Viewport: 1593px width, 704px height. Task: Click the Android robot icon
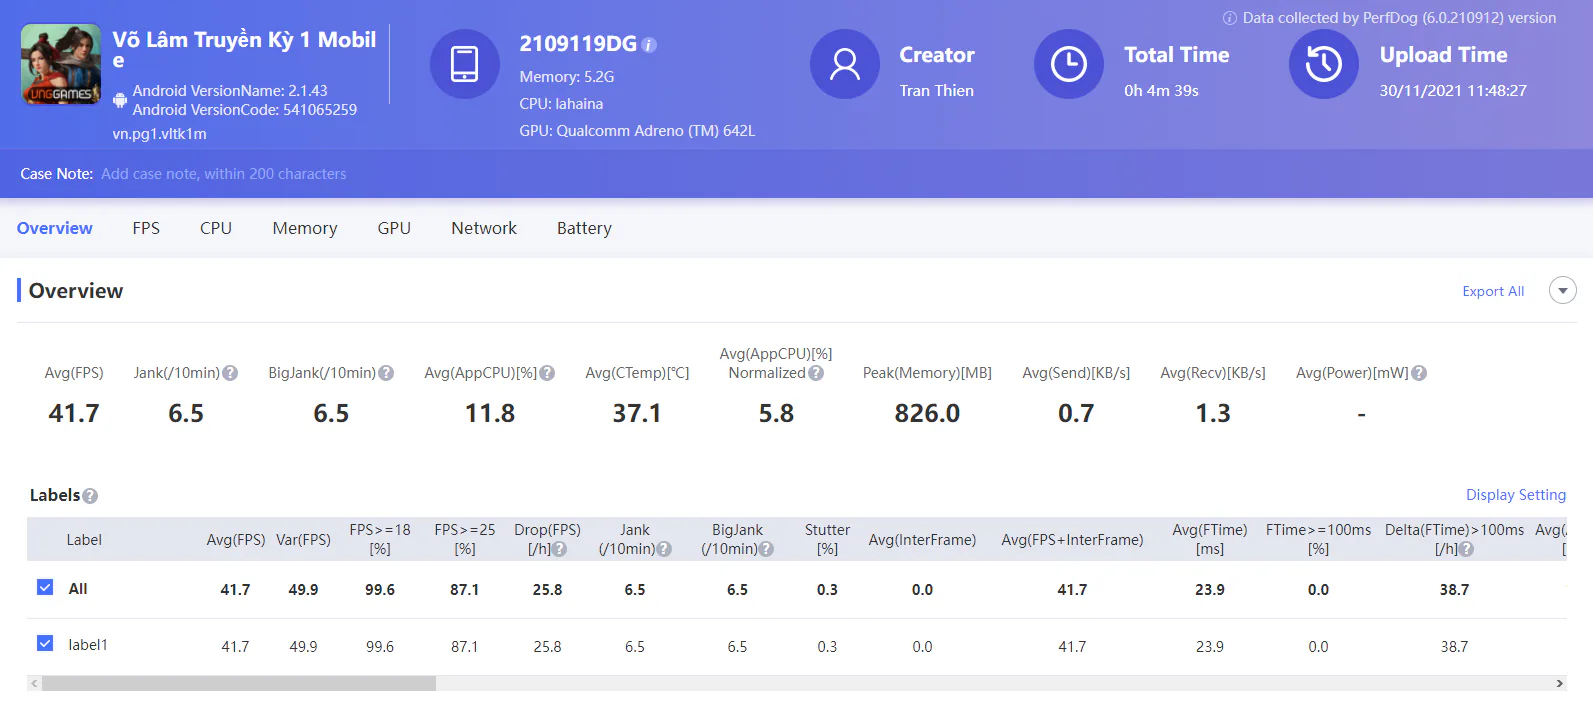tap(120, 100)
